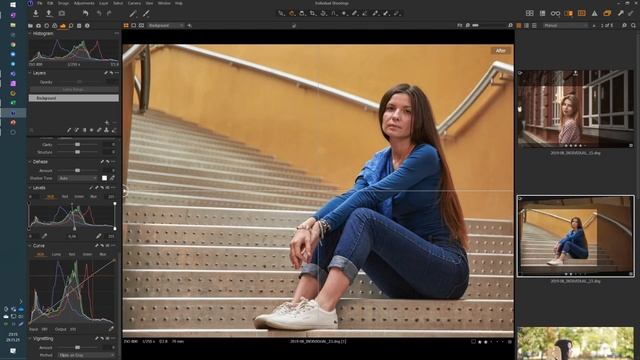Add a new layer with plus button
This screenshot has width=640, height=360.
click(x=107, y=122)
